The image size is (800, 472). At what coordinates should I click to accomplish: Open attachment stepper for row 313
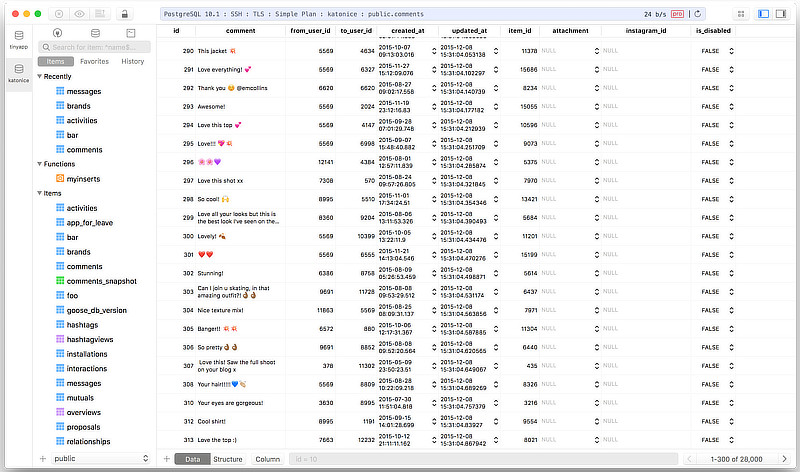pyautogui.click(x=596, y=439)
